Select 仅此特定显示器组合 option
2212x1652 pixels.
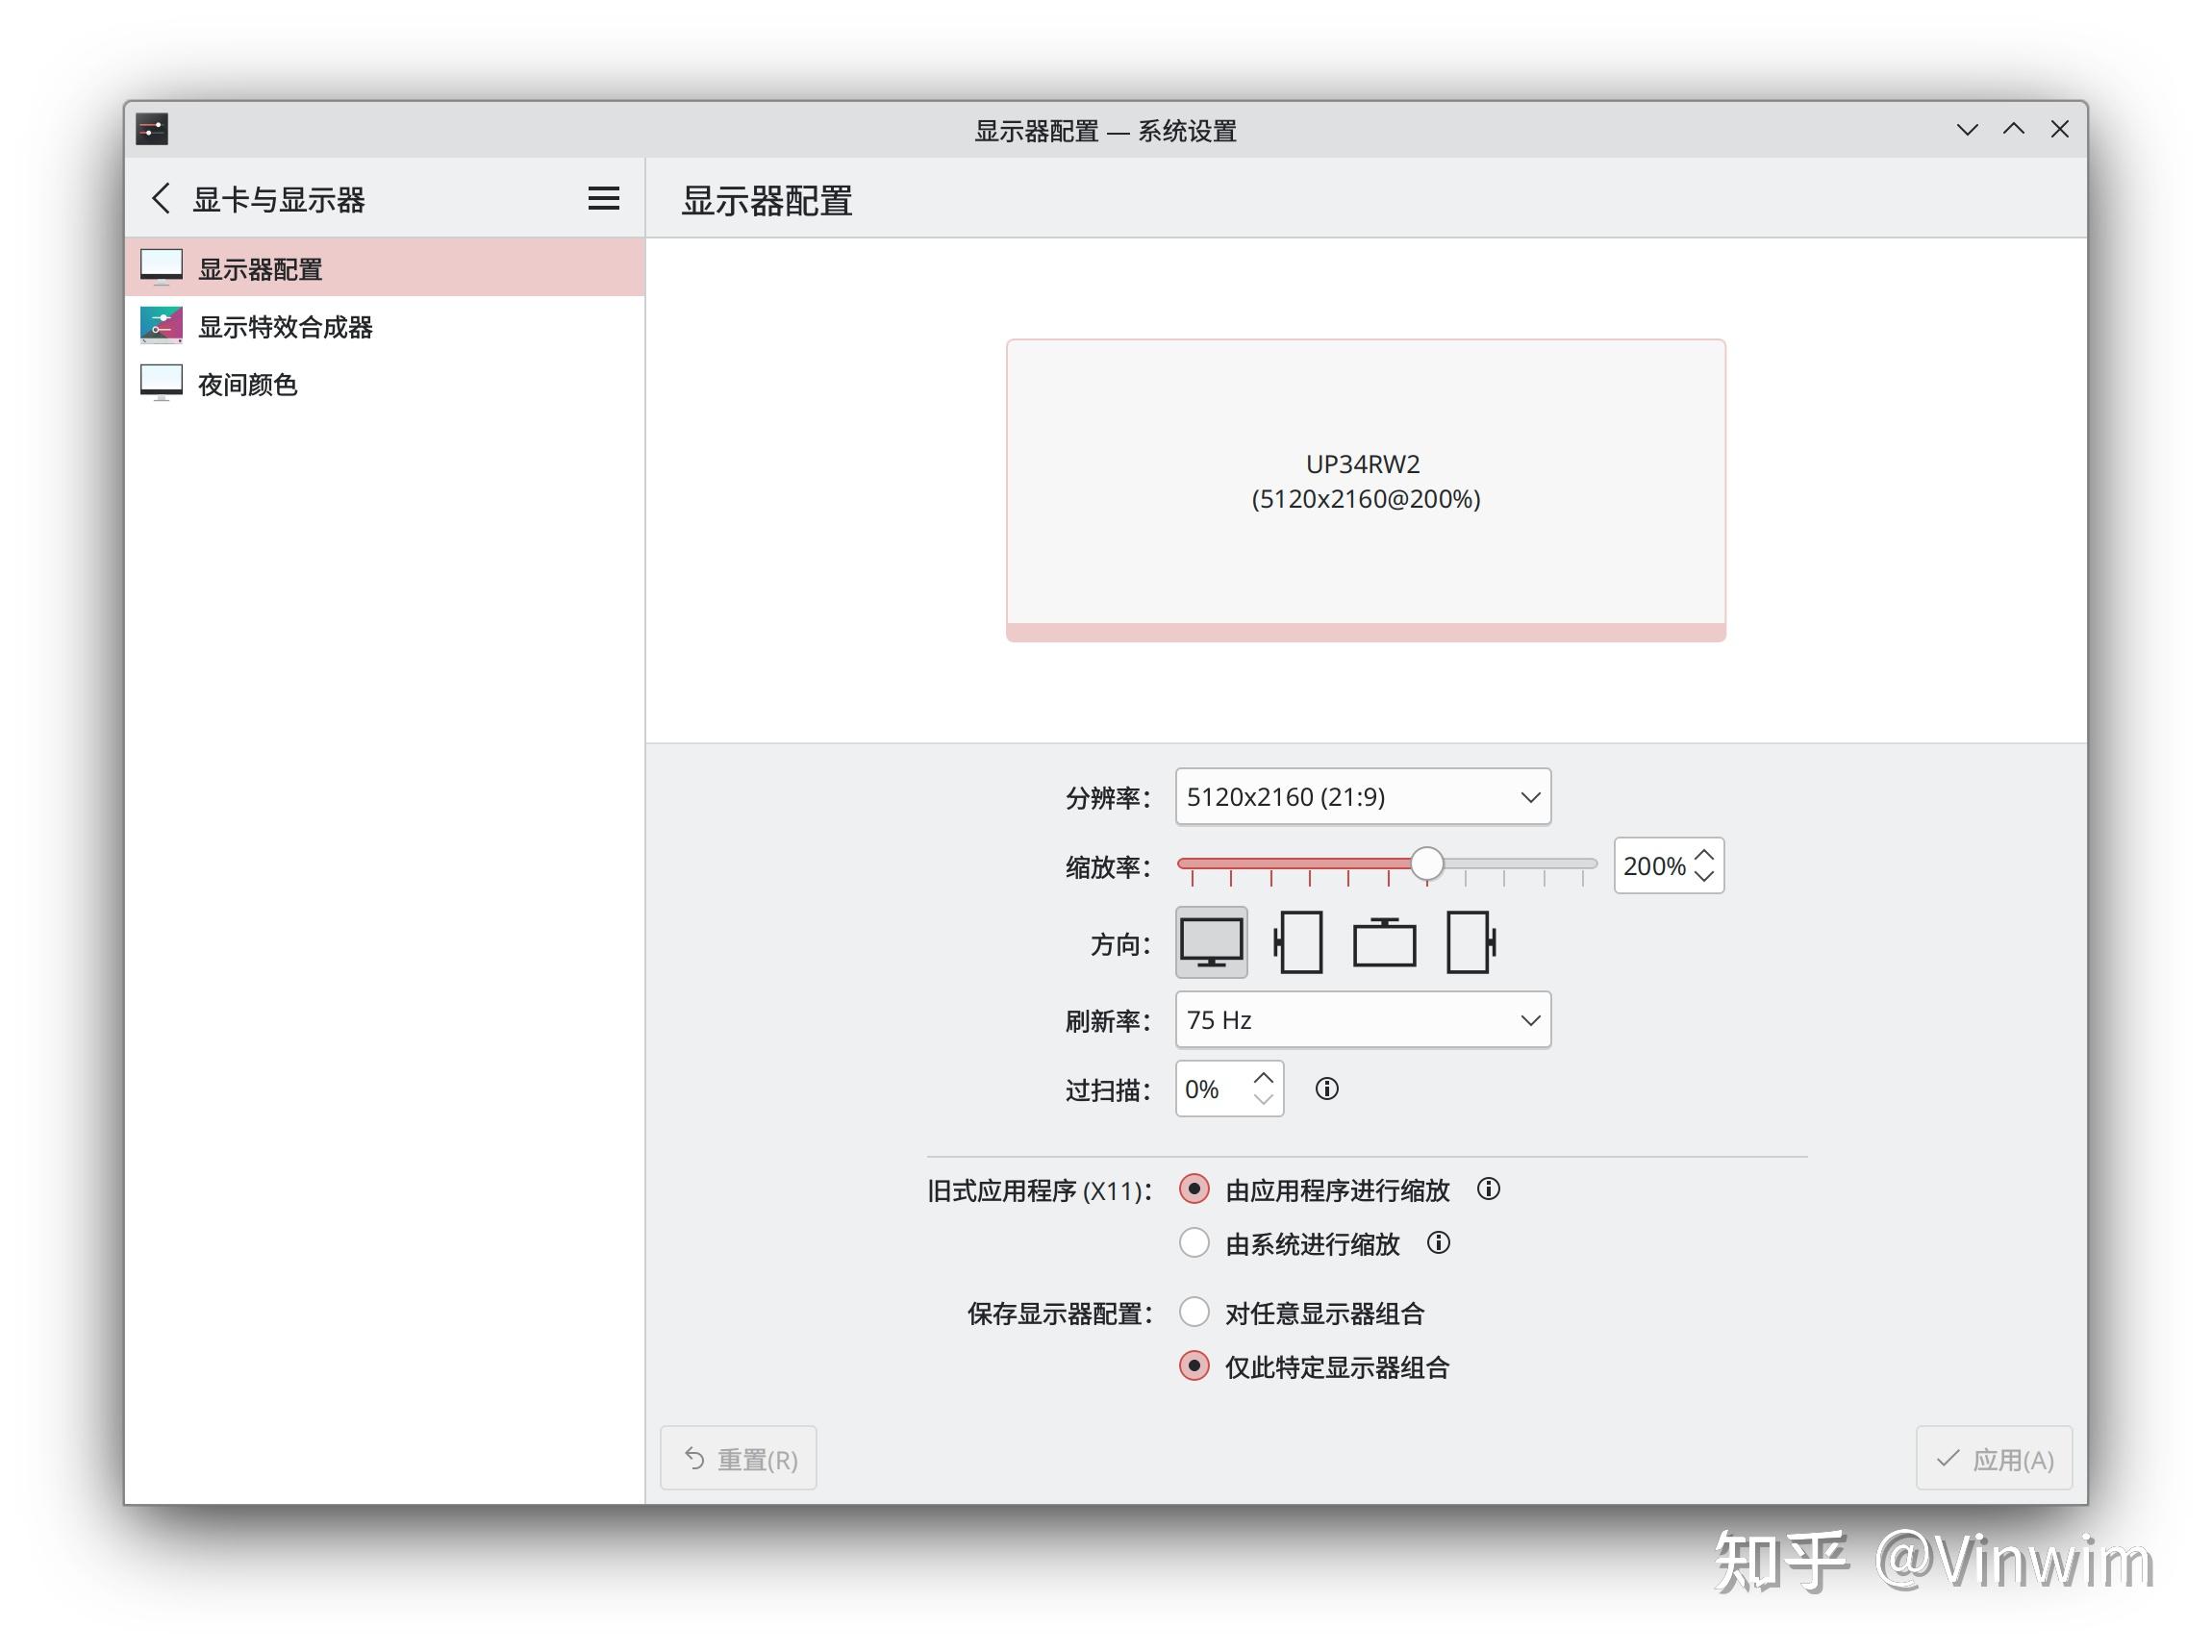pyautogui.click(x=1194, y=1366)
